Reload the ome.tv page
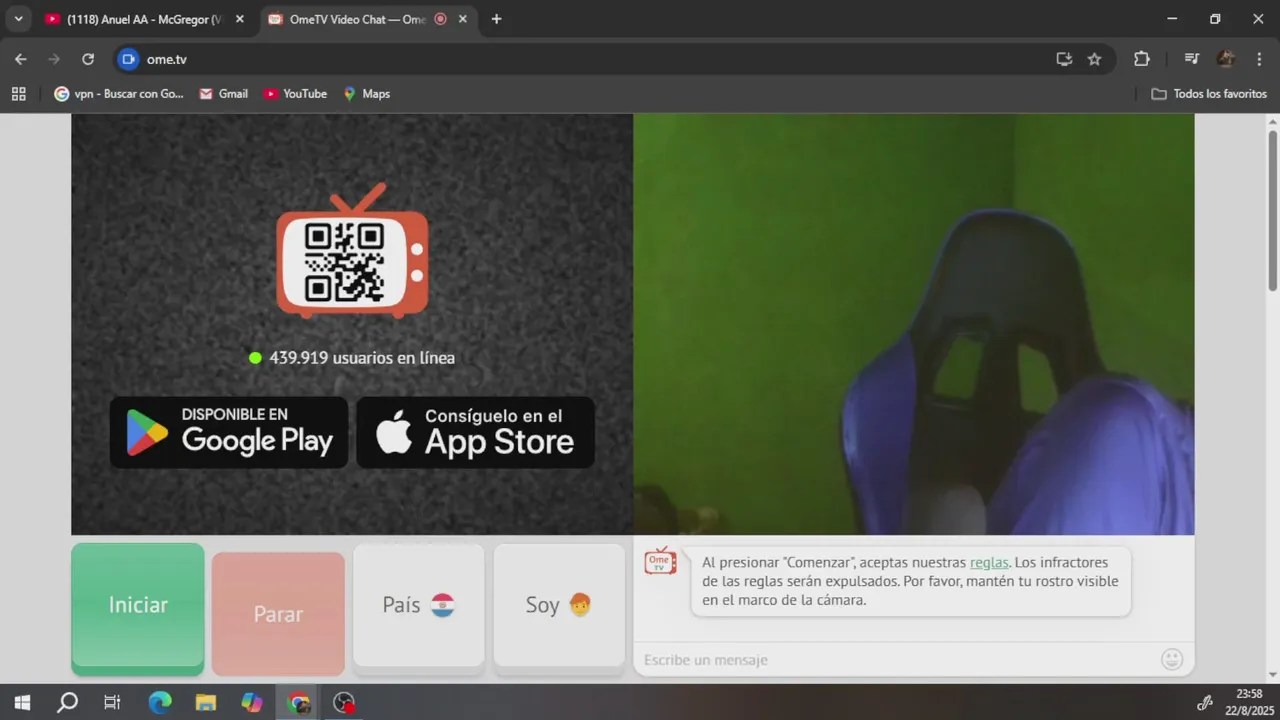This screenshot has height=720, width=1280. coord(88,59)
